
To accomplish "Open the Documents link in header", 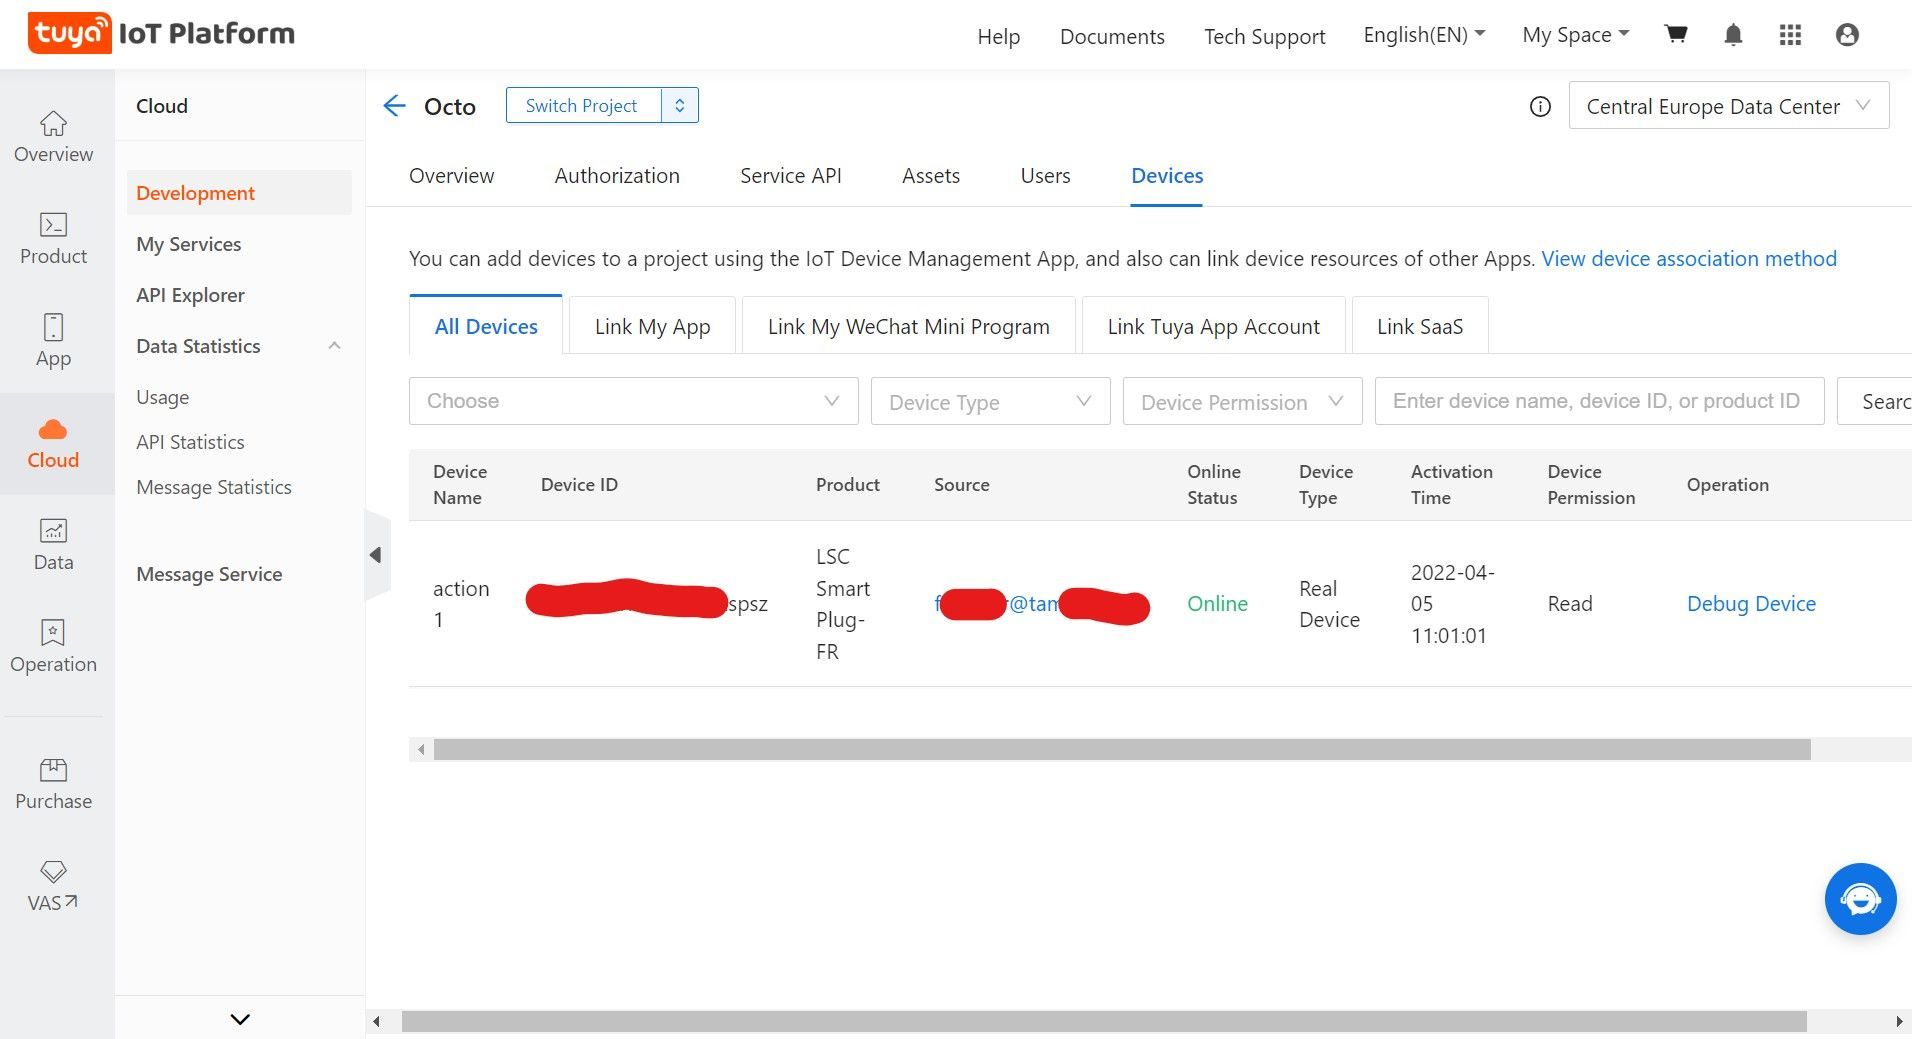I will 1112,36.
